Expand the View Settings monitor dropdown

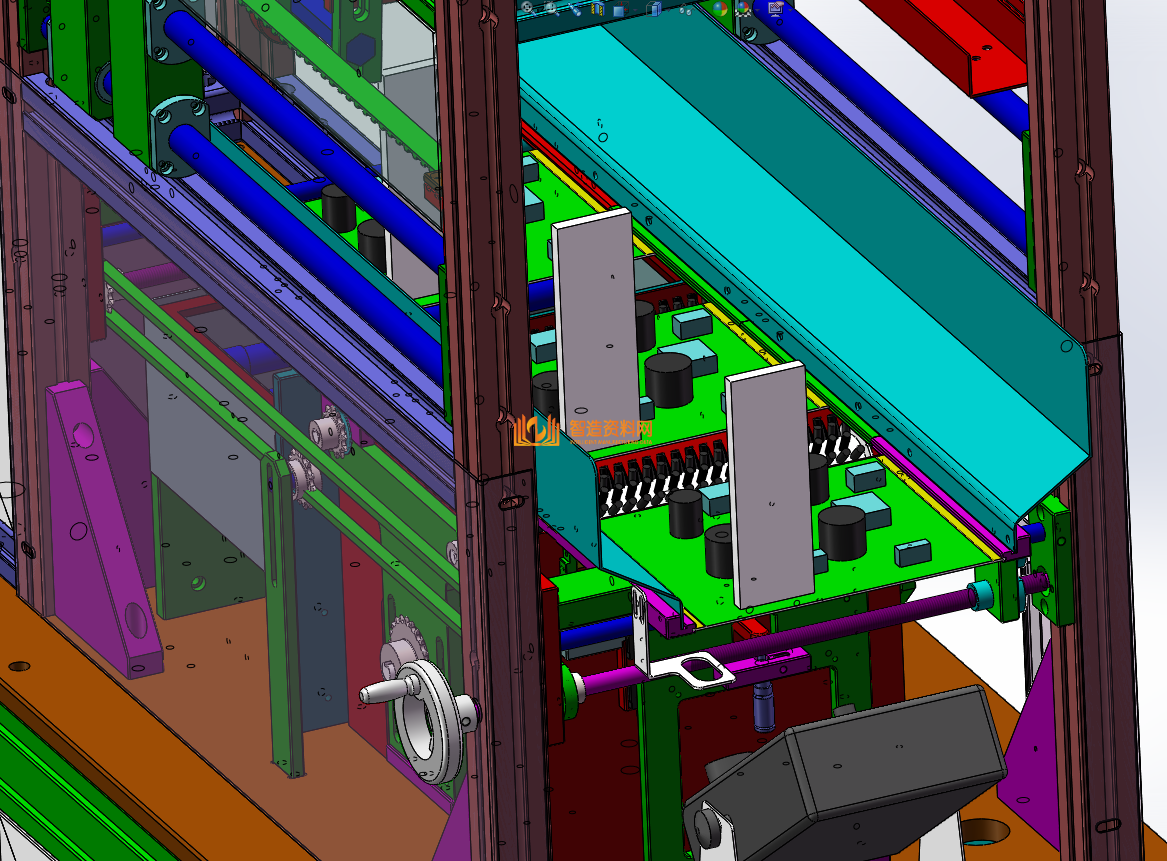pos(790,10)
